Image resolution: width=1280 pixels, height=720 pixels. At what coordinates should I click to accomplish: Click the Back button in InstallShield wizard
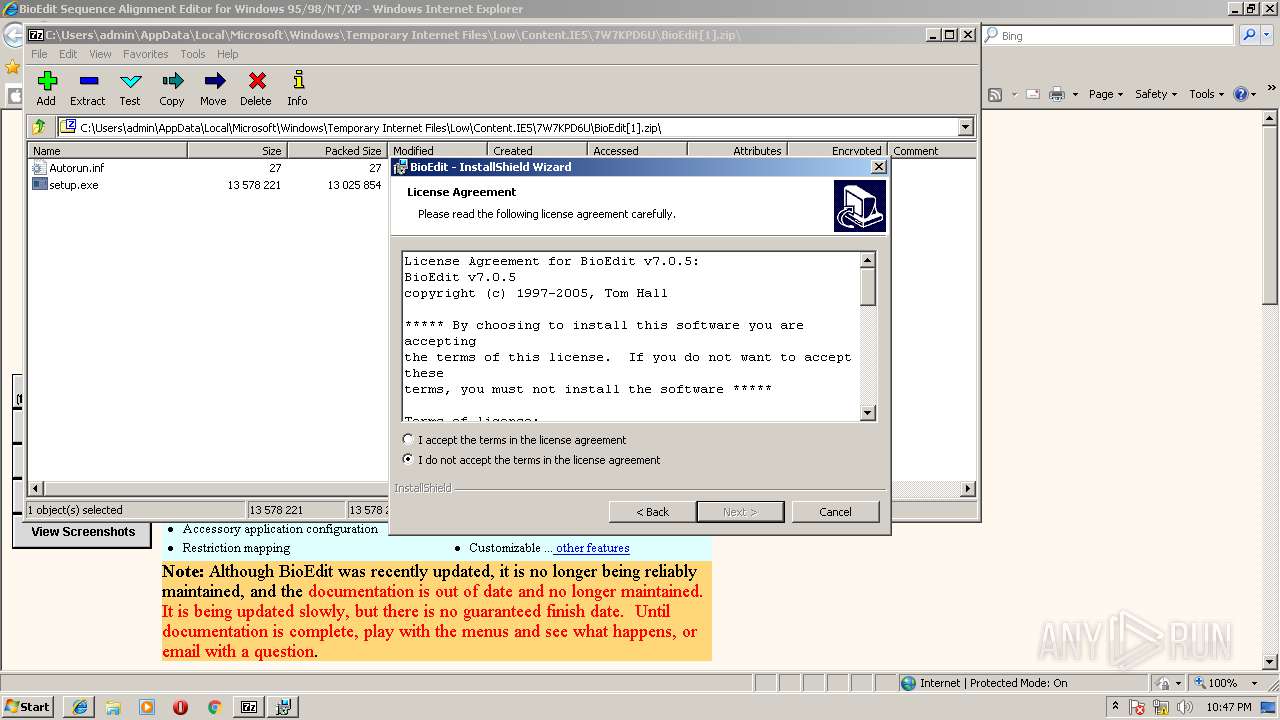[x=653, y=511]
